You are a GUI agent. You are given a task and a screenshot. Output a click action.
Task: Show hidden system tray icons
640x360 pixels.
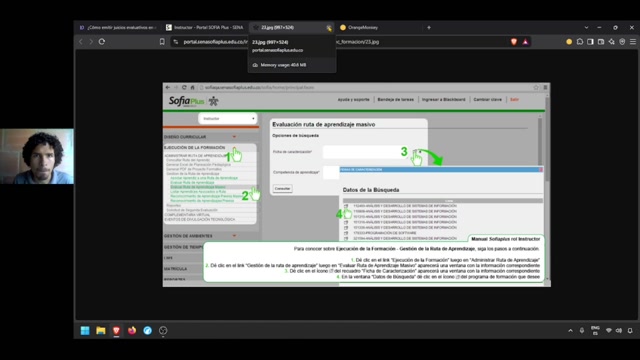coord(570,331)
